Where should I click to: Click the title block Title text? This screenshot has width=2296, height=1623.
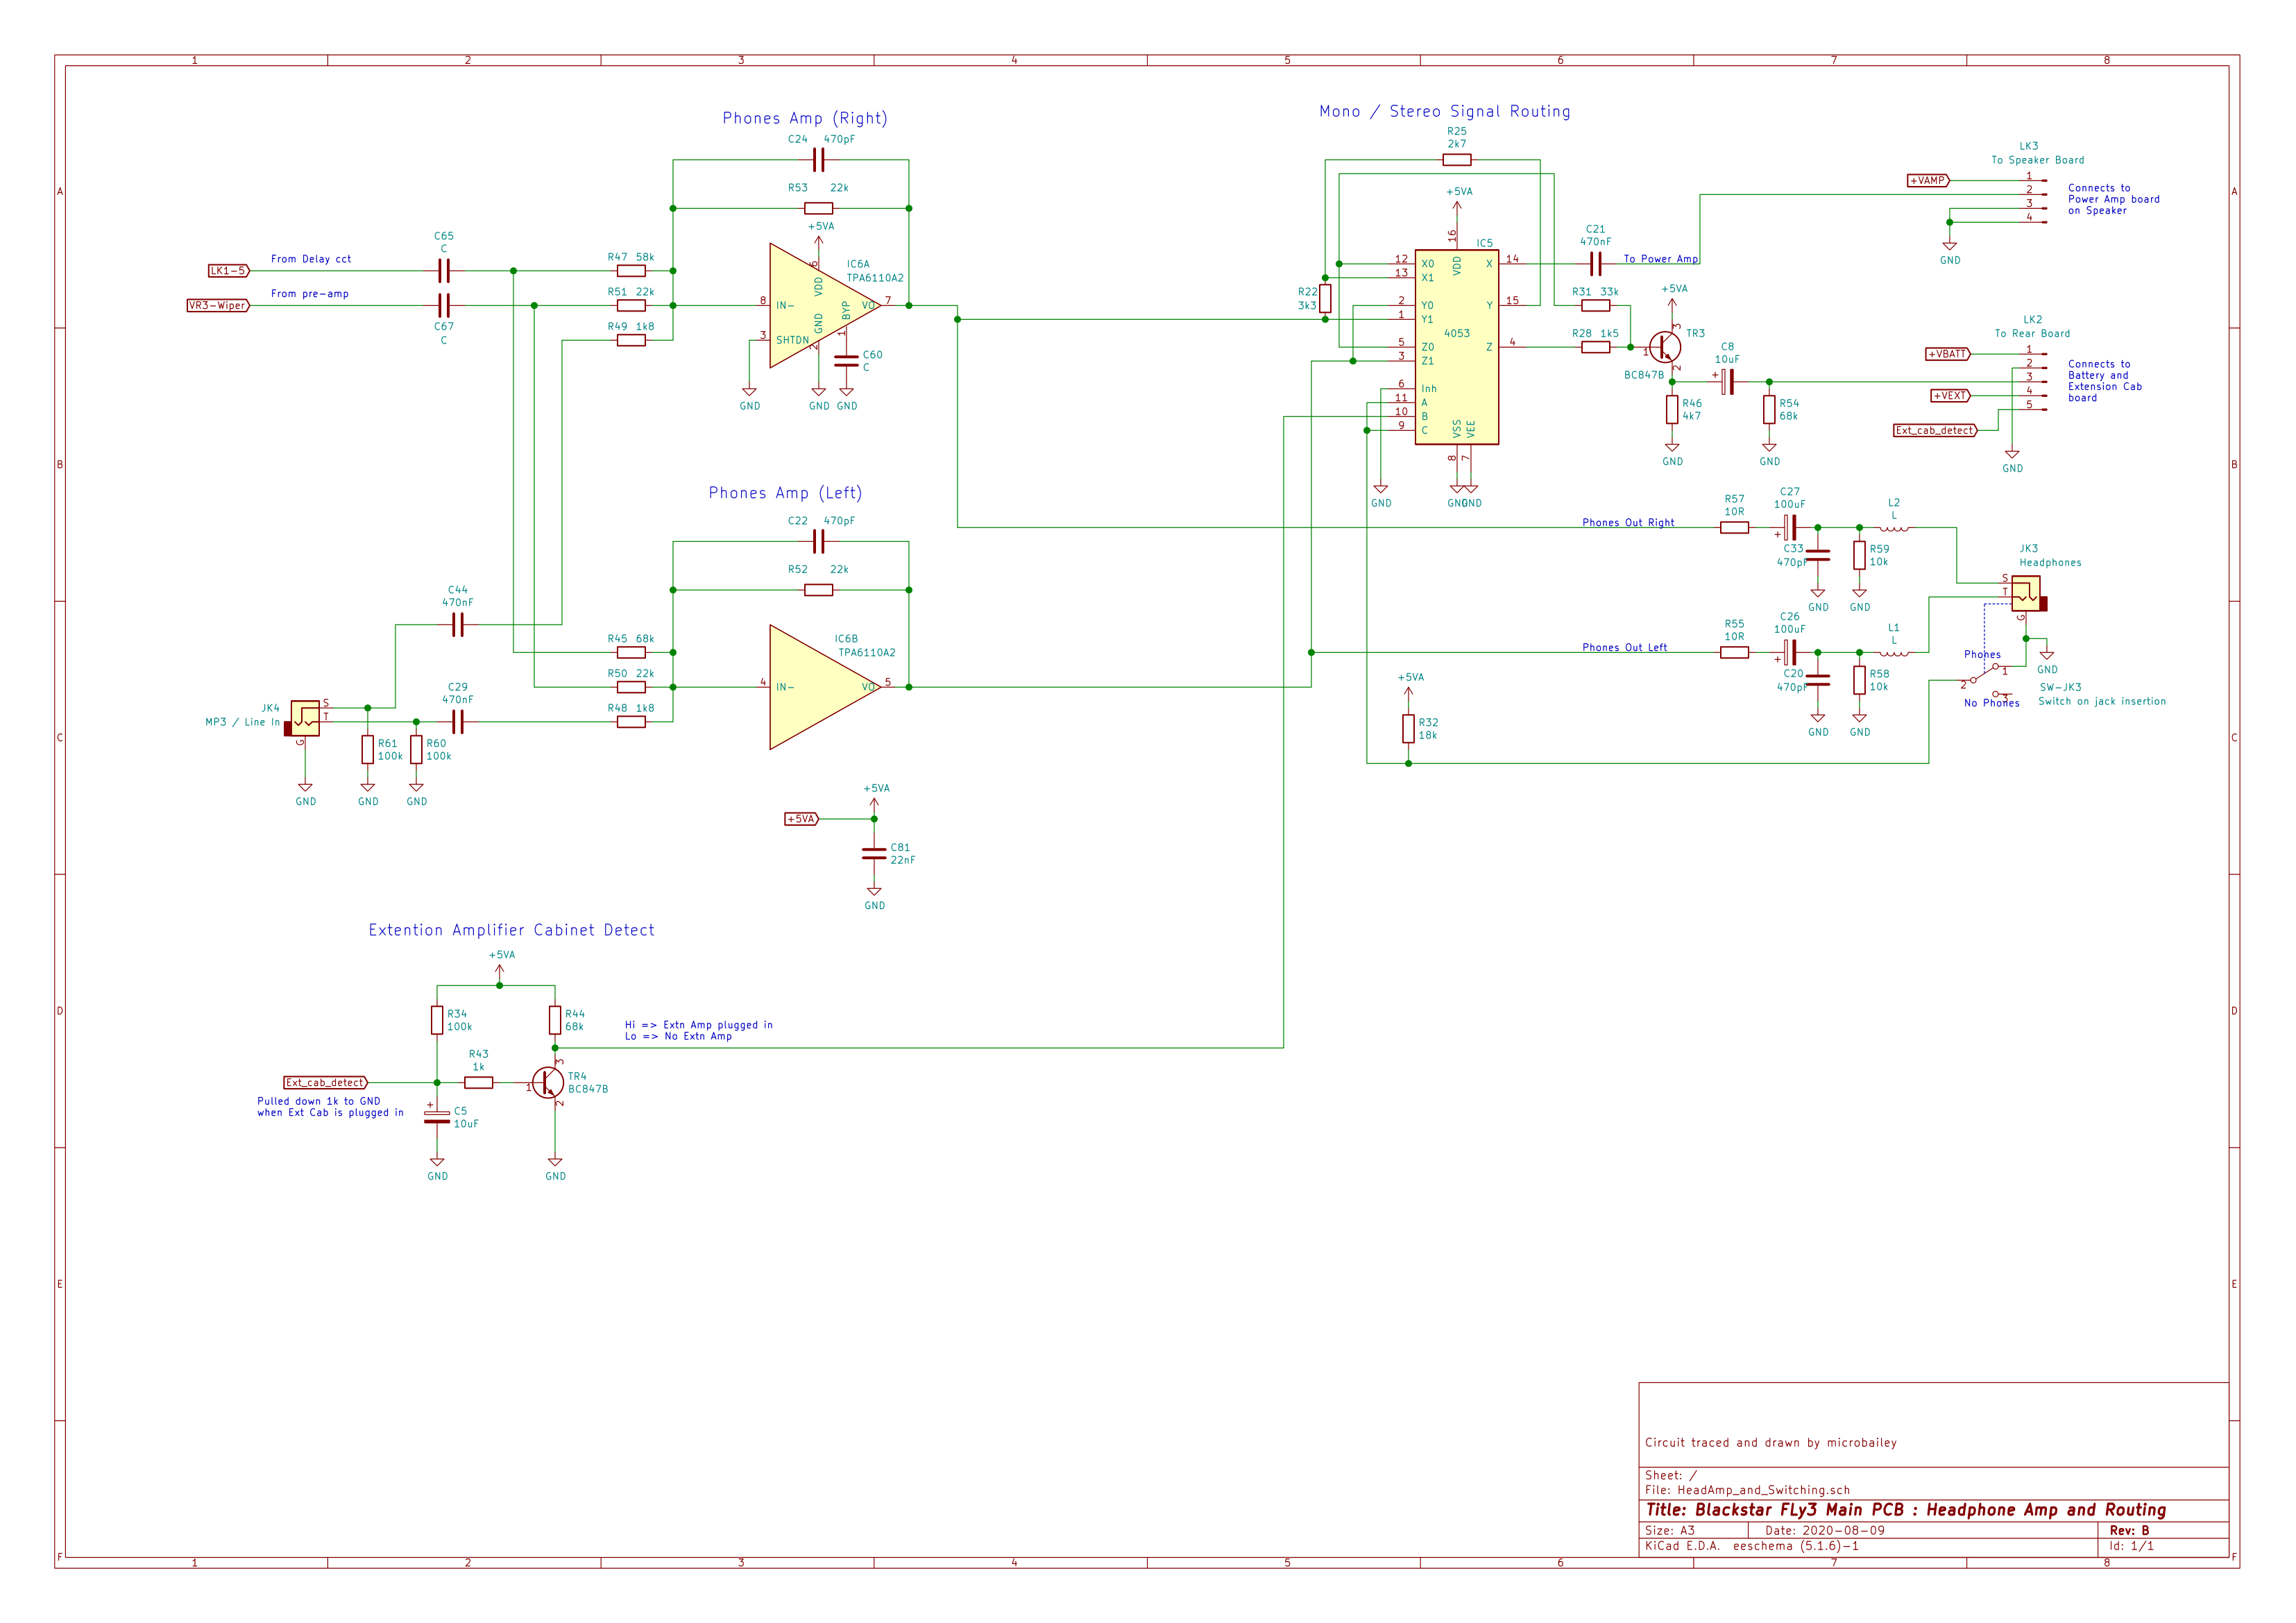[1905, 1510]
